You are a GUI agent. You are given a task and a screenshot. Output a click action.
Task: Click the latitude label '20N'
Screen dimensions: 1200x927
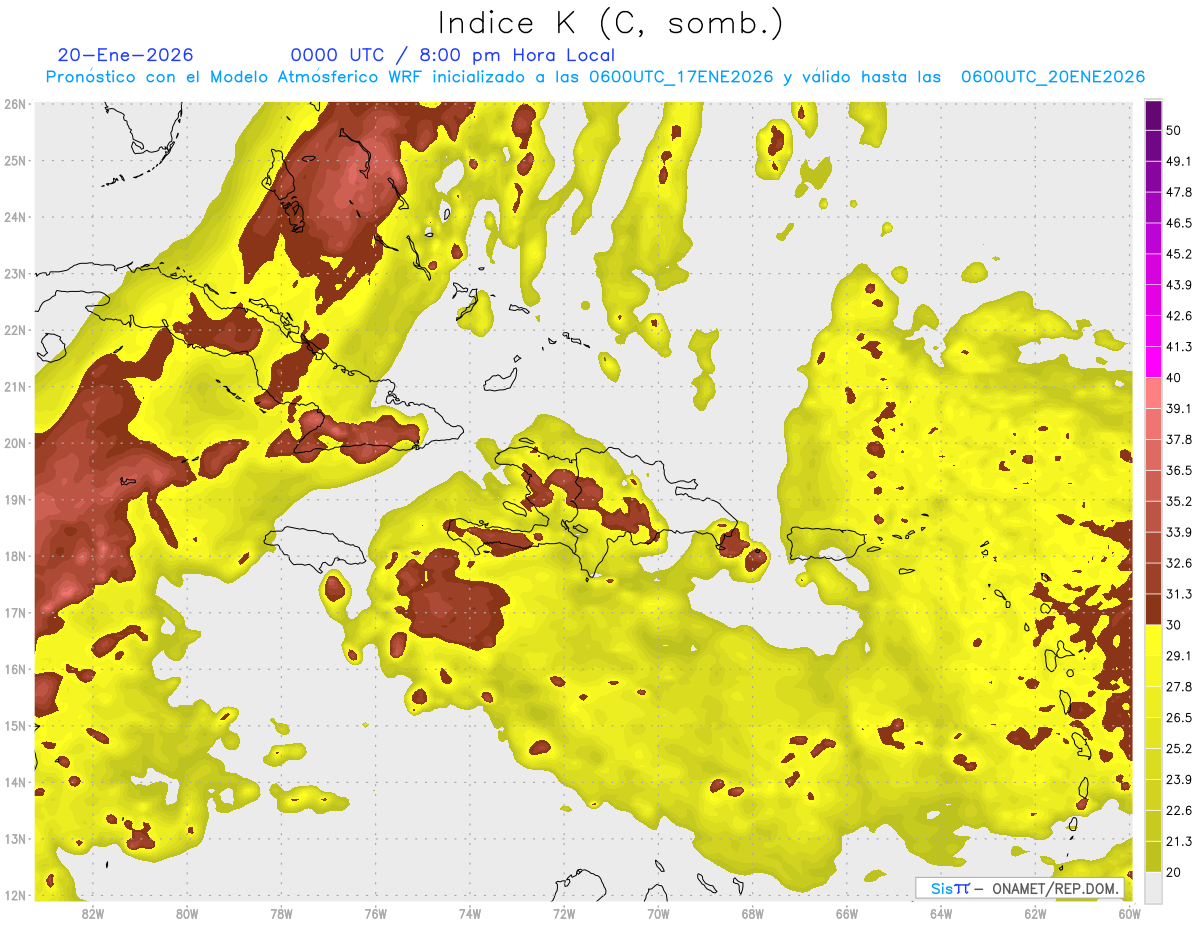pyautogui.click(x=15, y=443)
